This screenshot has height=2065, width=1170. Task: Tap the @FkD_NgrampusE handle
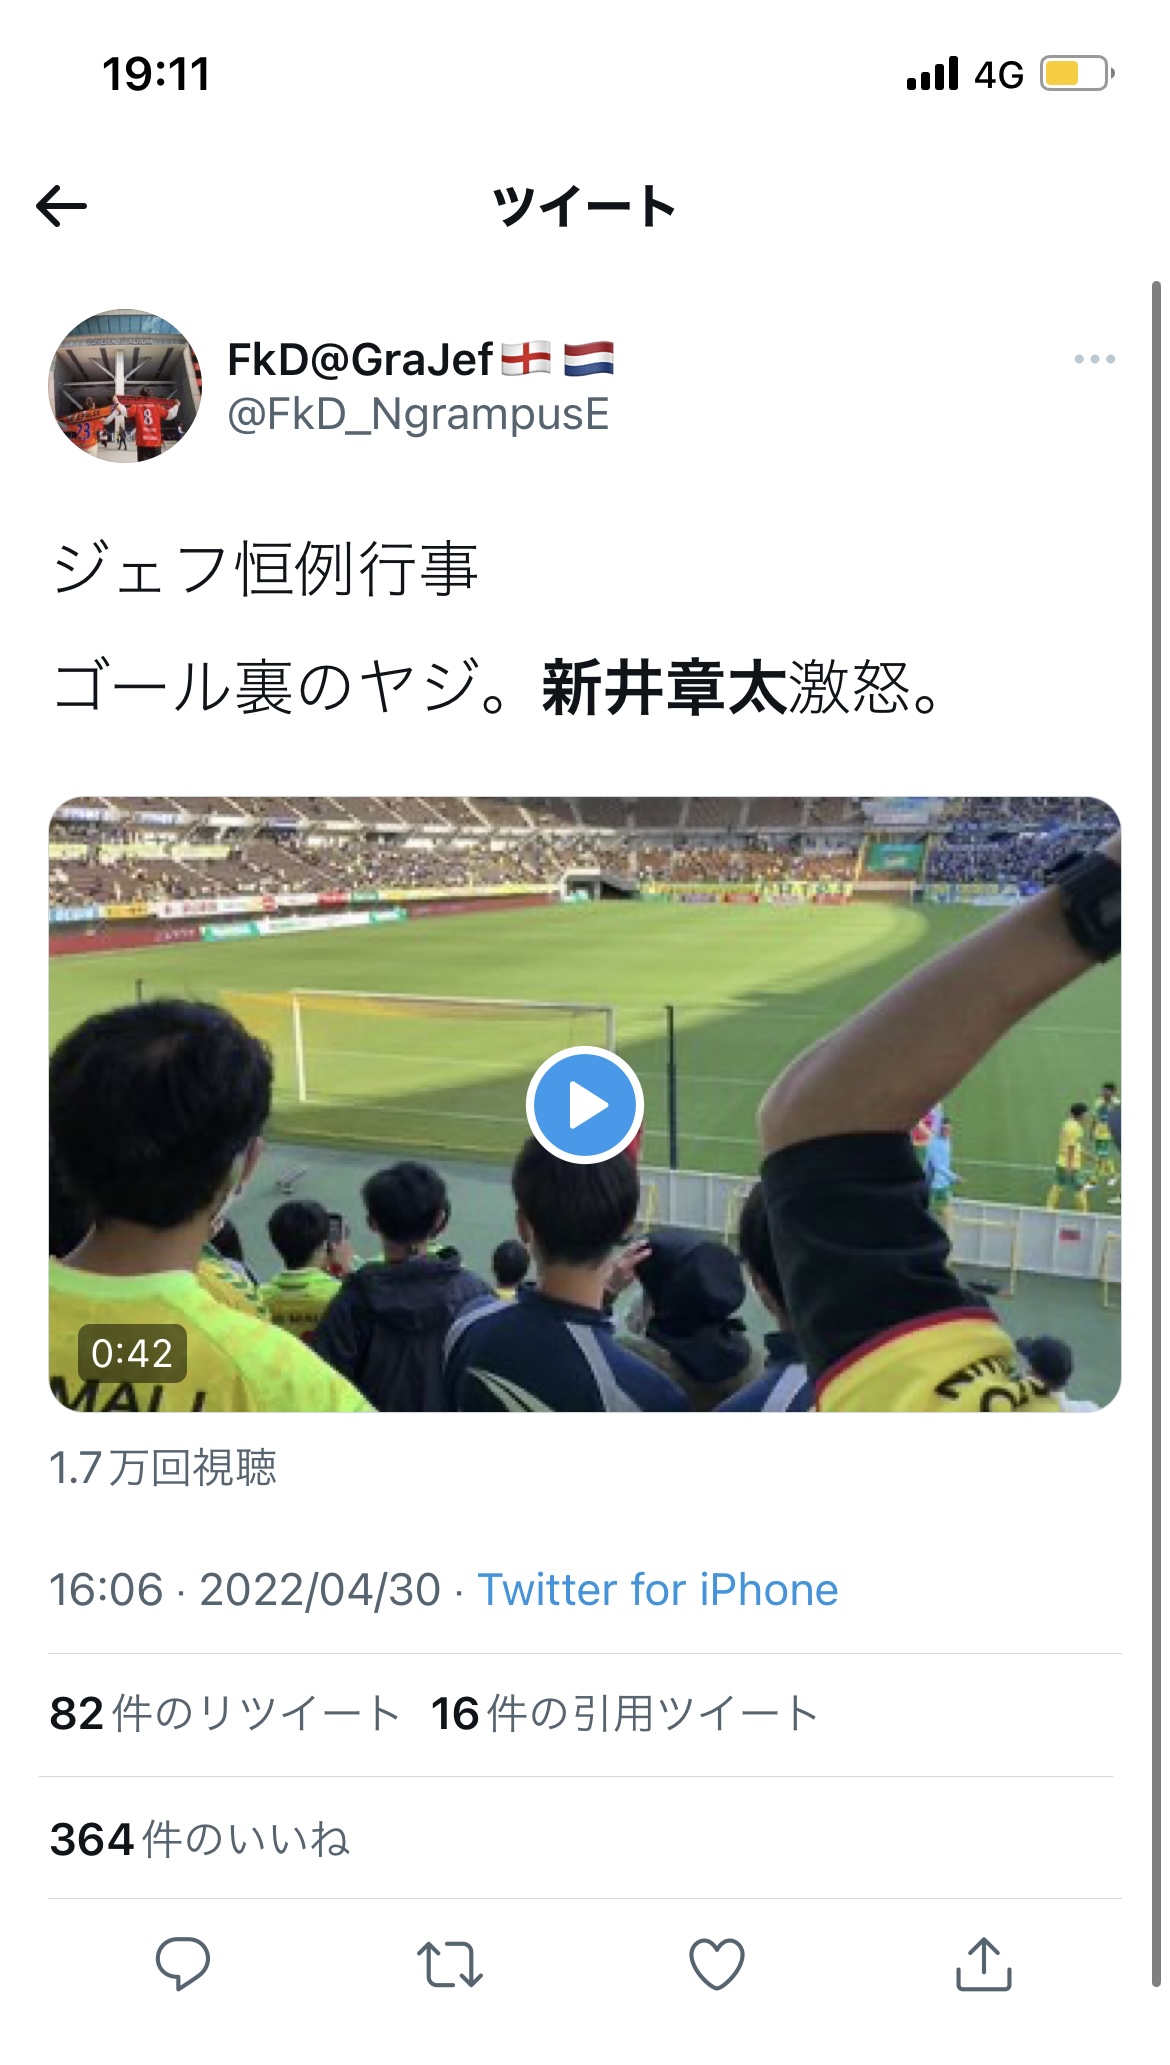(418, 414)
